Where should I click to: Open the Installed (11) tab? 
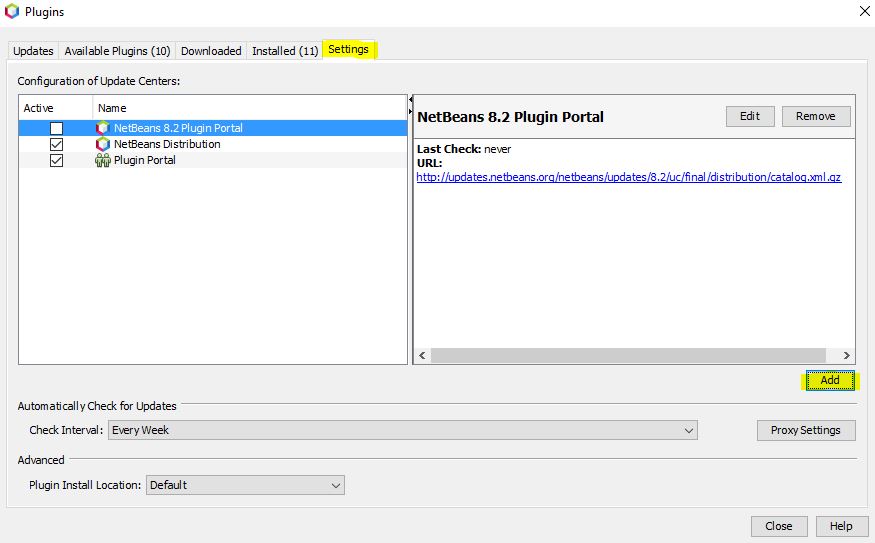click(x=285, y=51)
